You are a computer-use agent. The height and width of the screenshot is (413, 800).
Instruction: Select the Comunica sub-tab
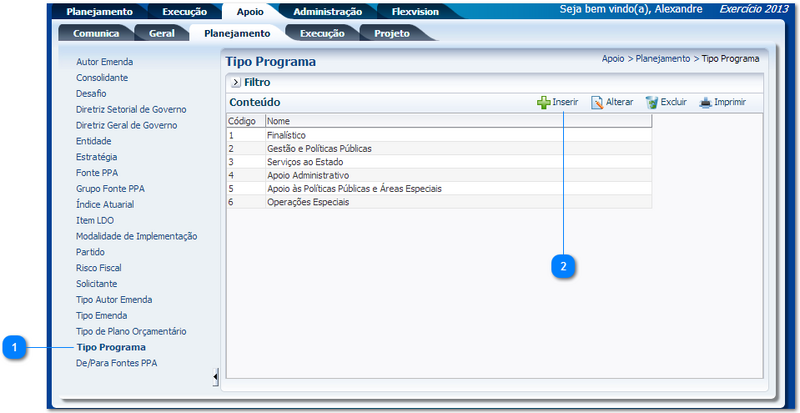(95, 33)
